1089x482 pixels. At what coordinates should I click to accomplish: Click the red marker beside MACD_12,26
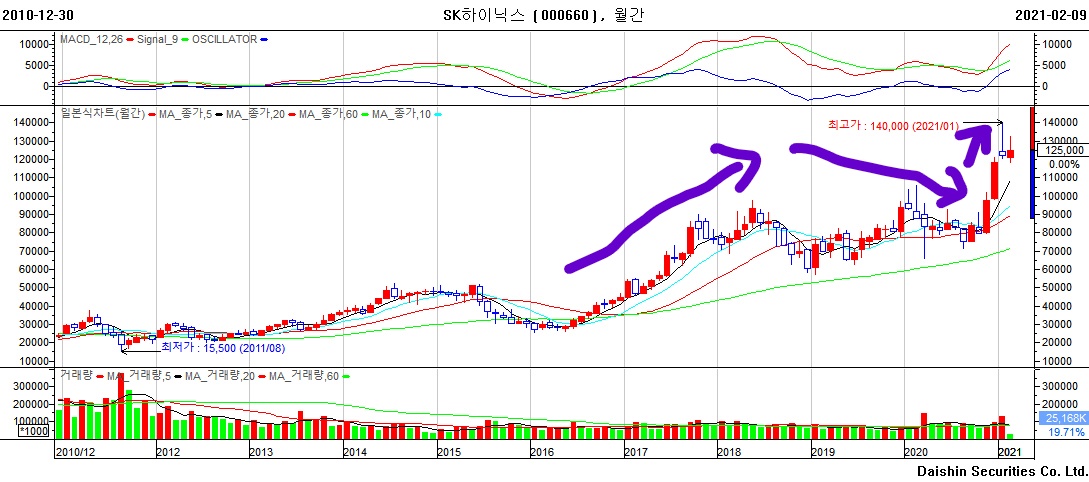click(129, 40)
